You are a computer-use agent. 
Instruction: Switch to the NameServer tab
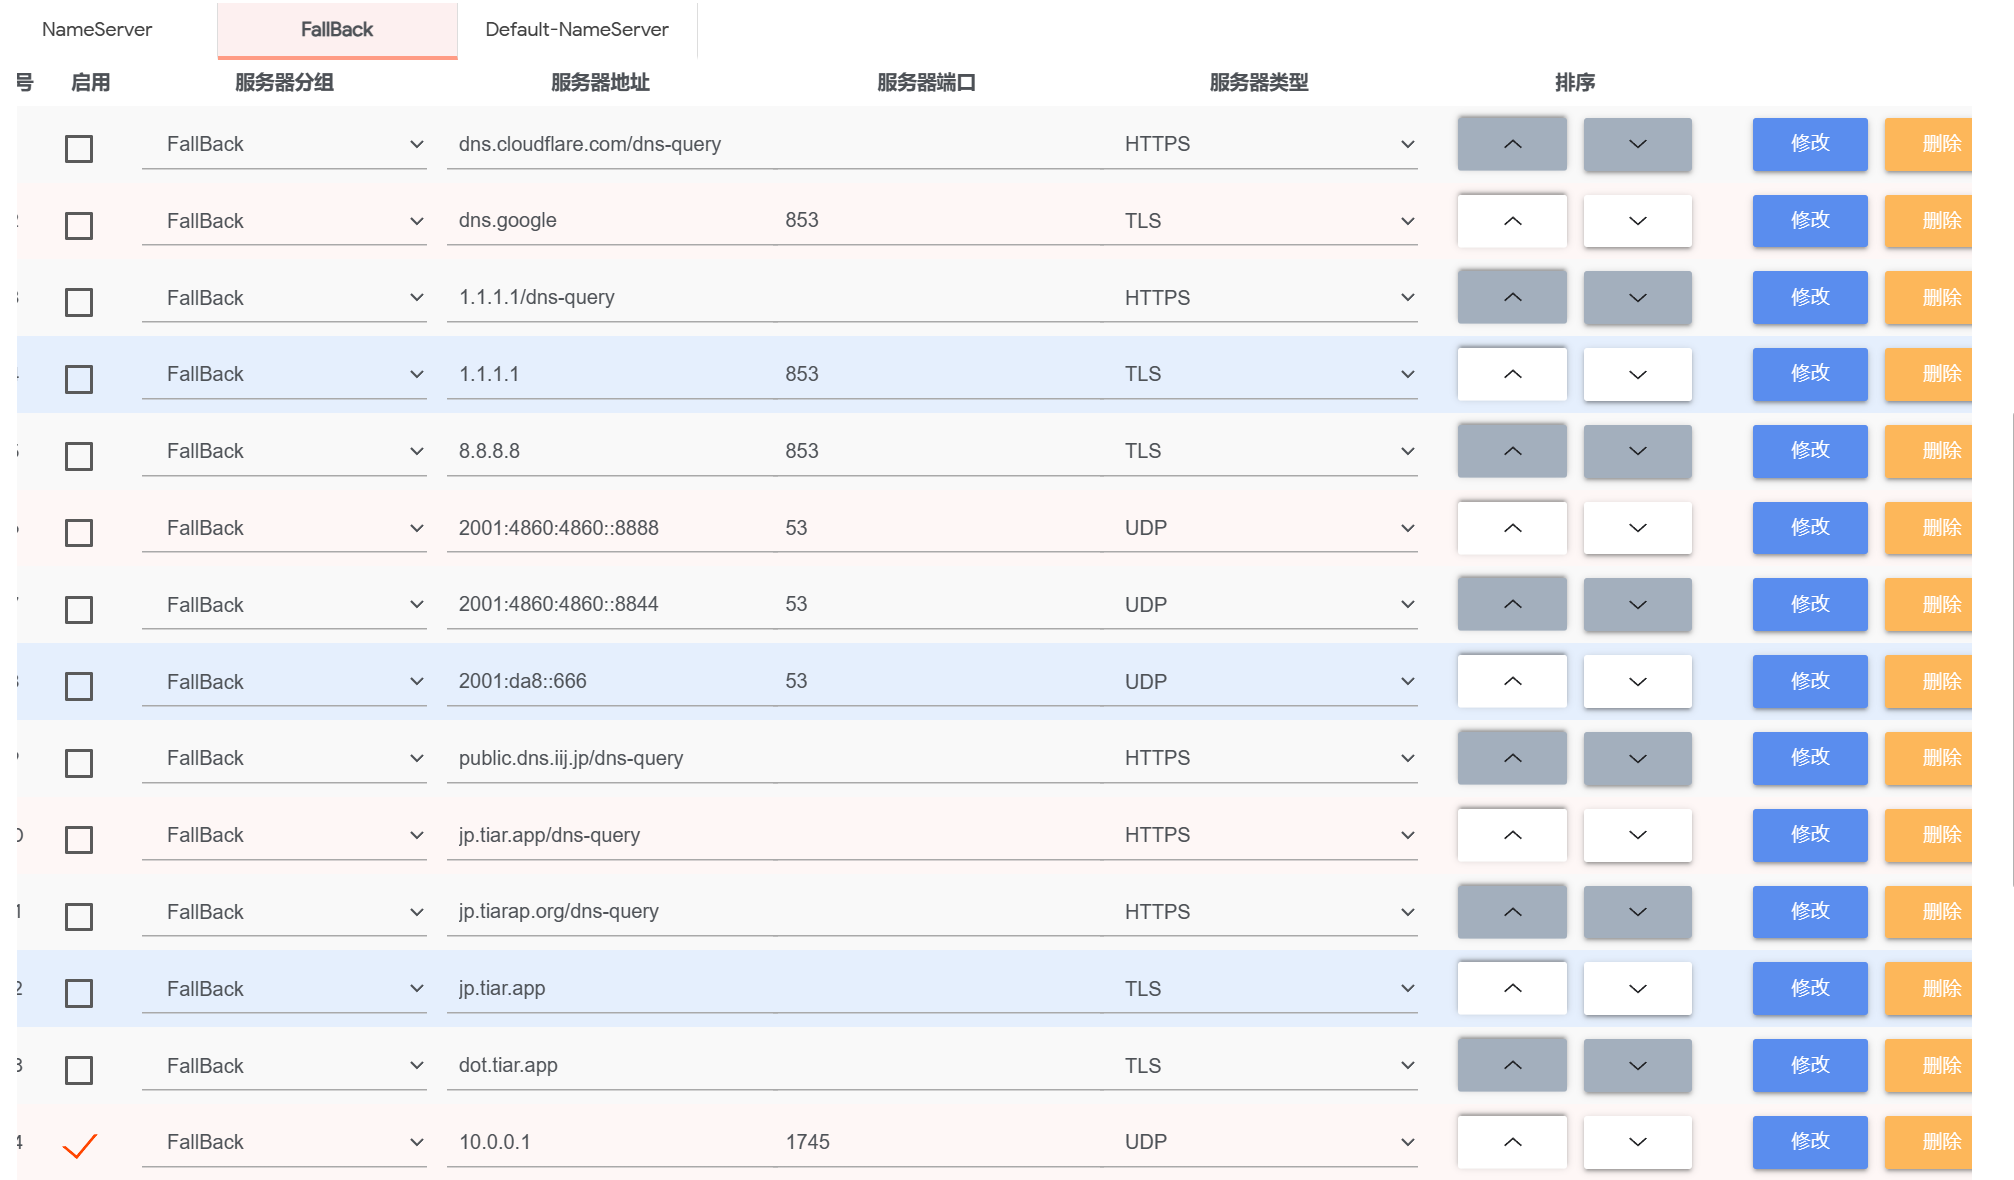click(x=97, y=30)
